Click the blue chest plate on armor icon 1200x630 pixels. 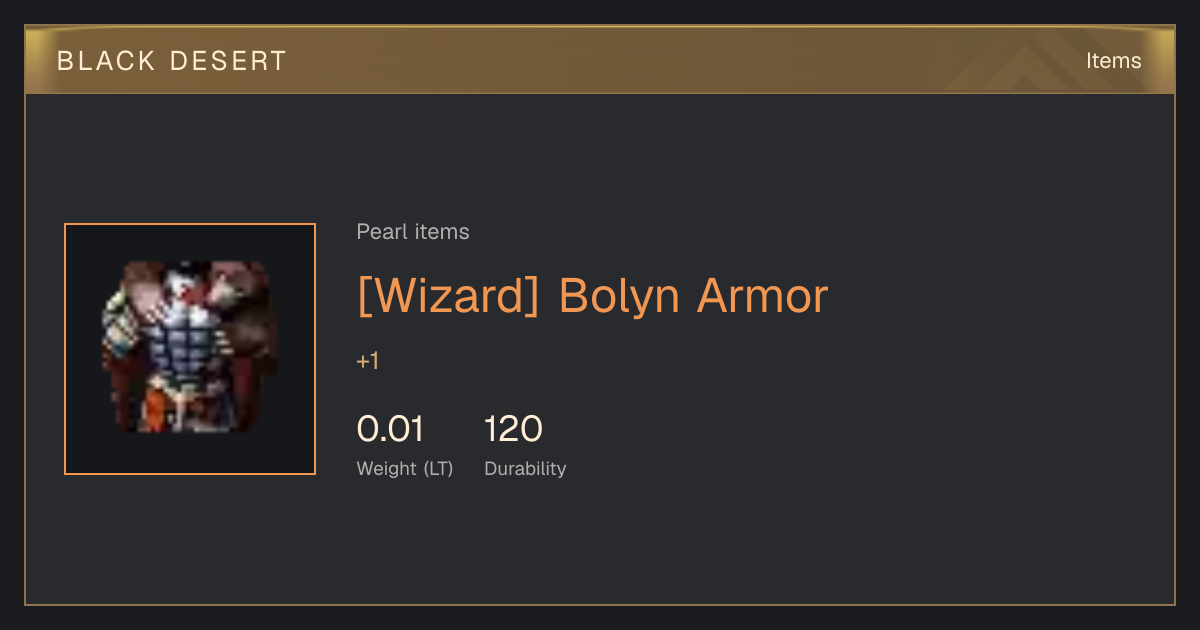[x=186, y=351]
